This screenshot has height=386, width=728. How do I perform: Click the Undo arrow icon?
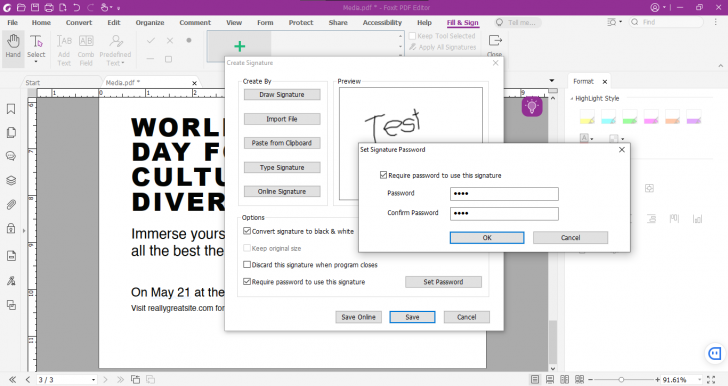pos(77,7)
